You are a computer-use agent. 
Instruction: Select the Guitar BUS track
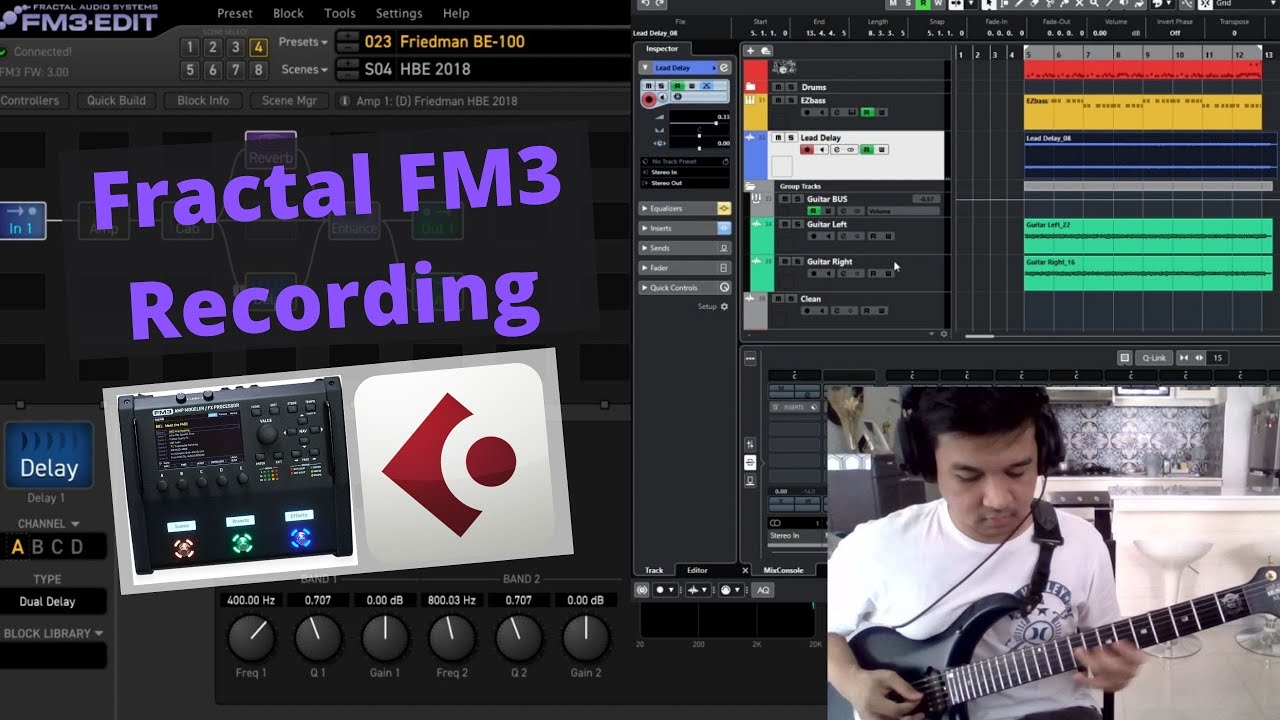(x=827, y=199)
